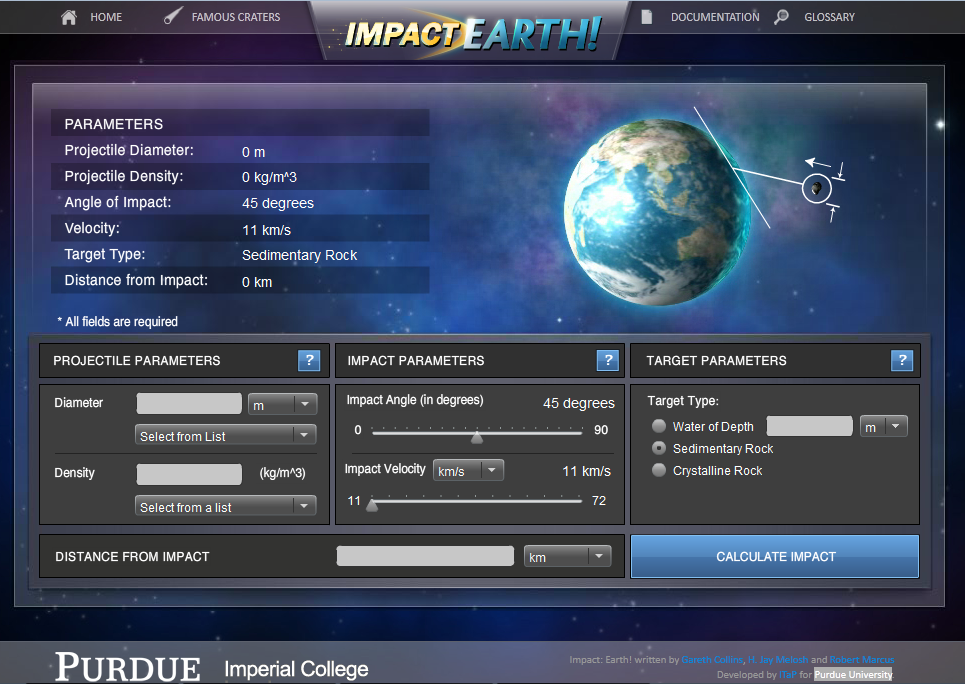The width and height of the screenshot is (965, 684).
Task: Open Target Parameters help question mark
Action: [902, 360]
